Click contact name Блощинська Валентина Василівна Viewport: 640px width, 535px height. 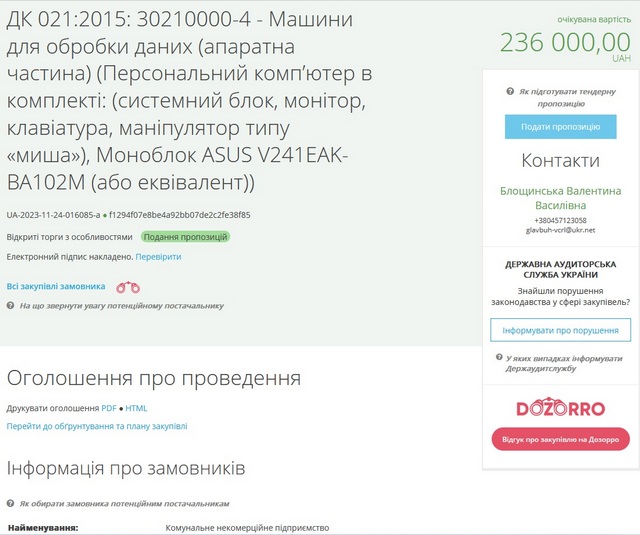point(560,198)
